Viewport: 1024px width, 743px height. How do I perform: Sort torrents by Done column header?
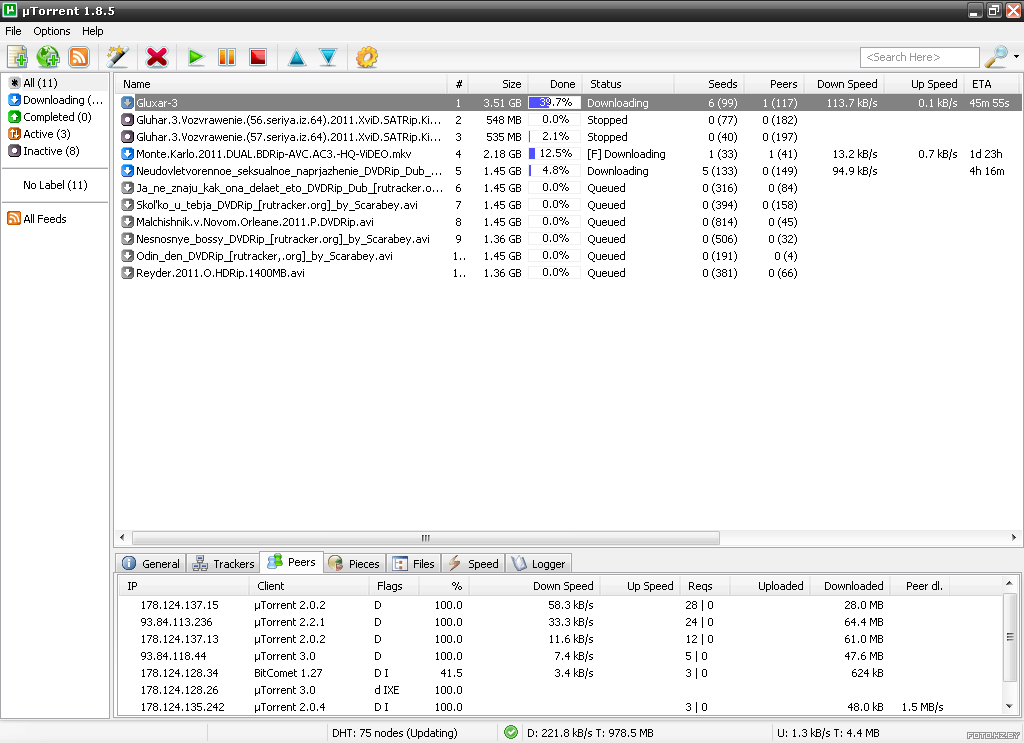tap(554, 84)
